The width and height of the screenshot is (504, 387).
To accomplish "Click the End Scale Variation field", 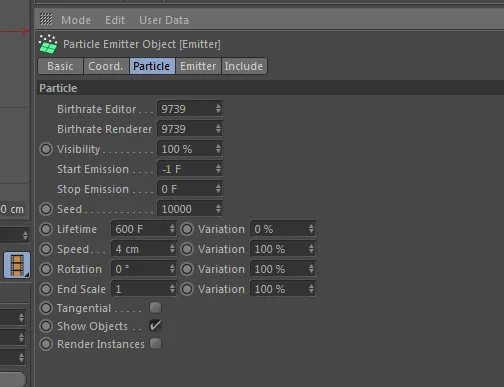I will click(x=283, y=289).
